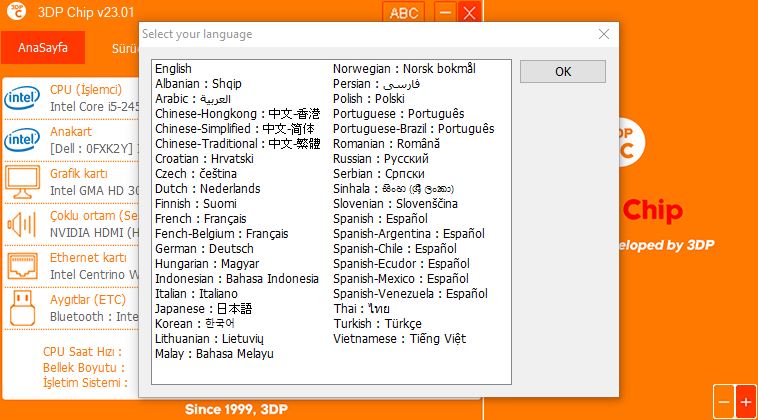Select Slovenian : Slovenščina
Viewport: 758px width, 420px height.
395,203
